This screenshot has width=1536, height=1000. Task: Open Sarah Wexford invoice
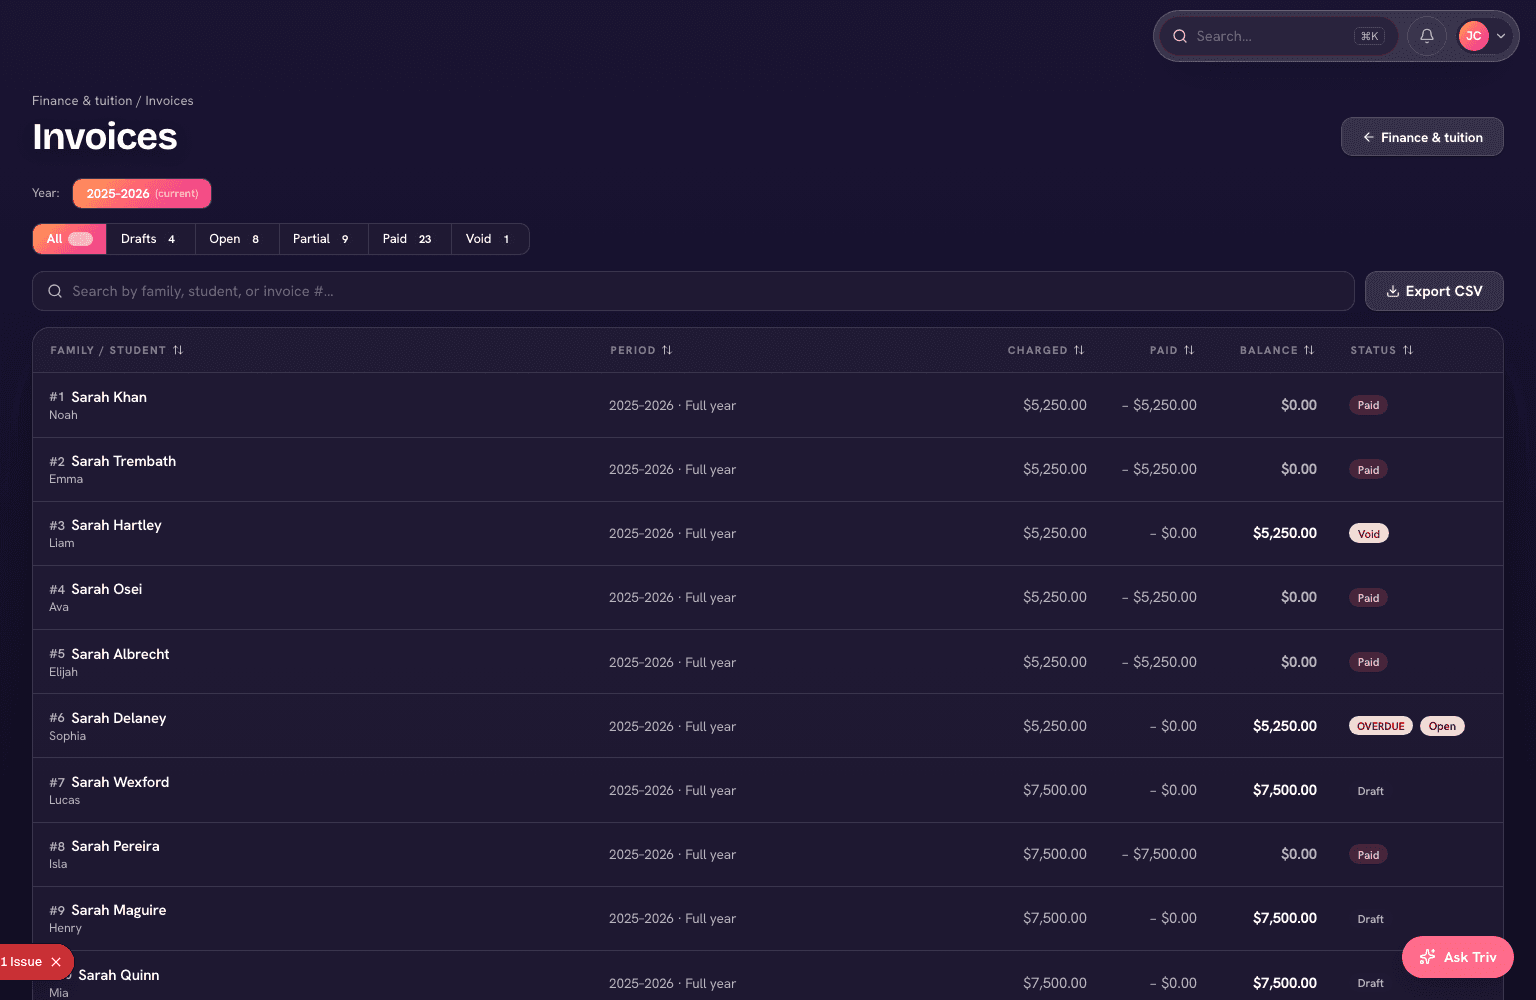[x=768, y=790]
